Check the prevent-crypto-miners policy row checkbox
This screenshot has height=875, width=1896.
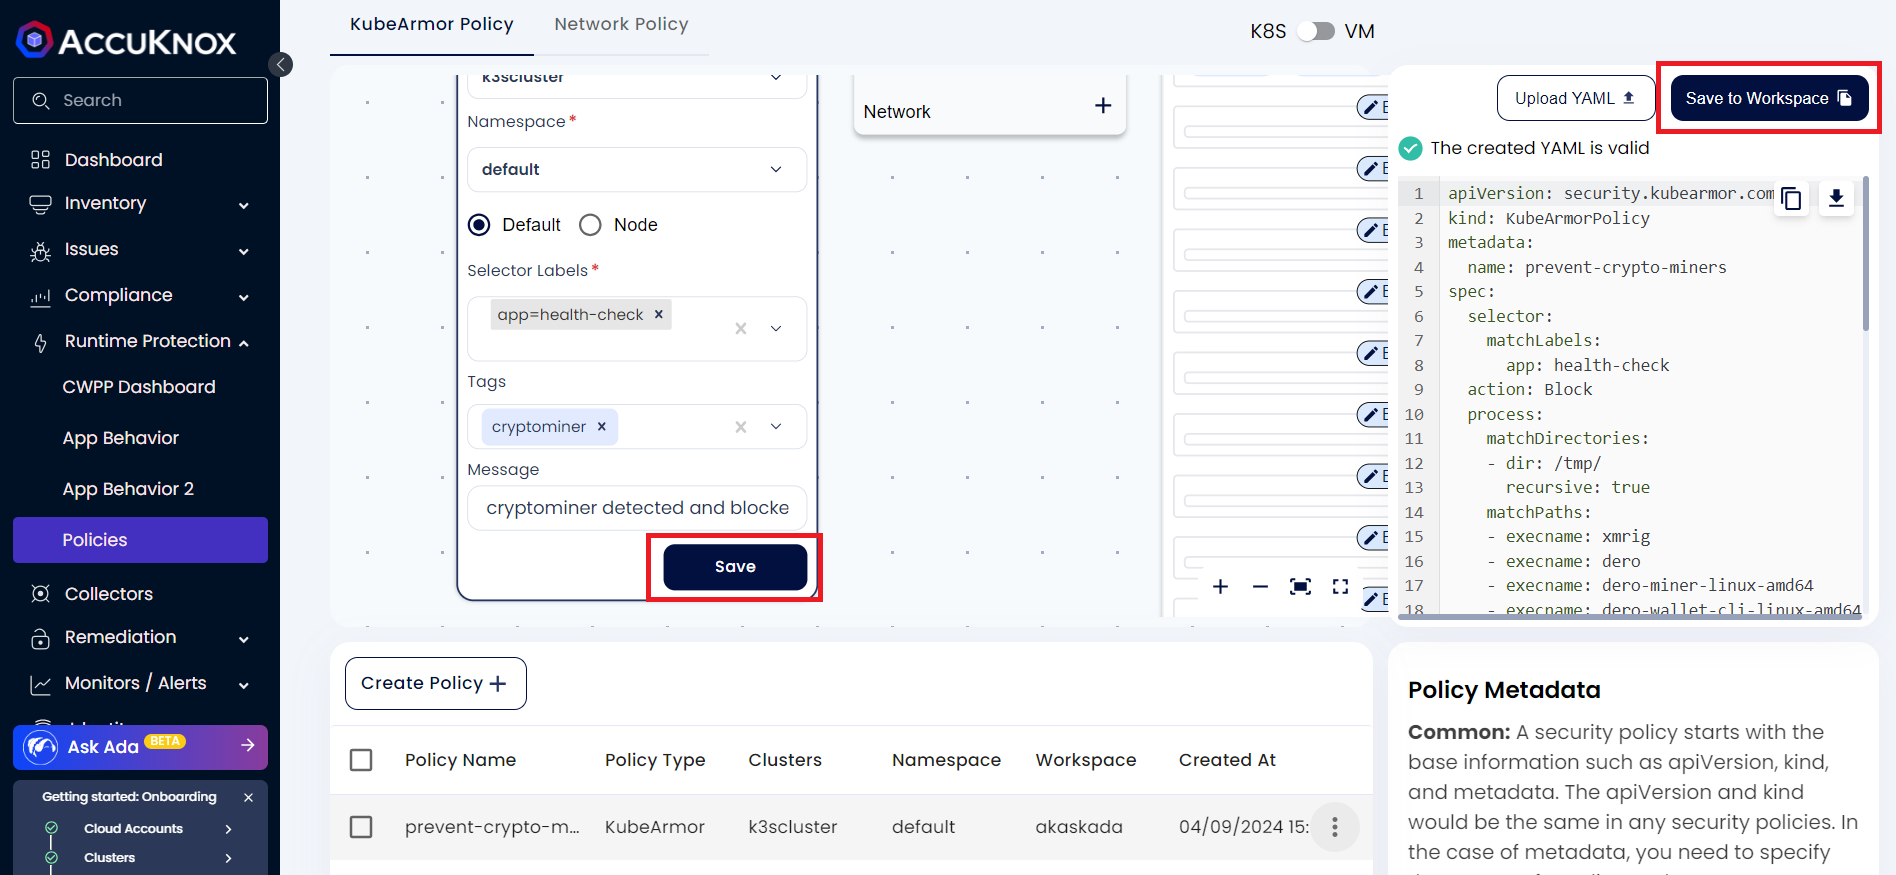click(361, 827)
